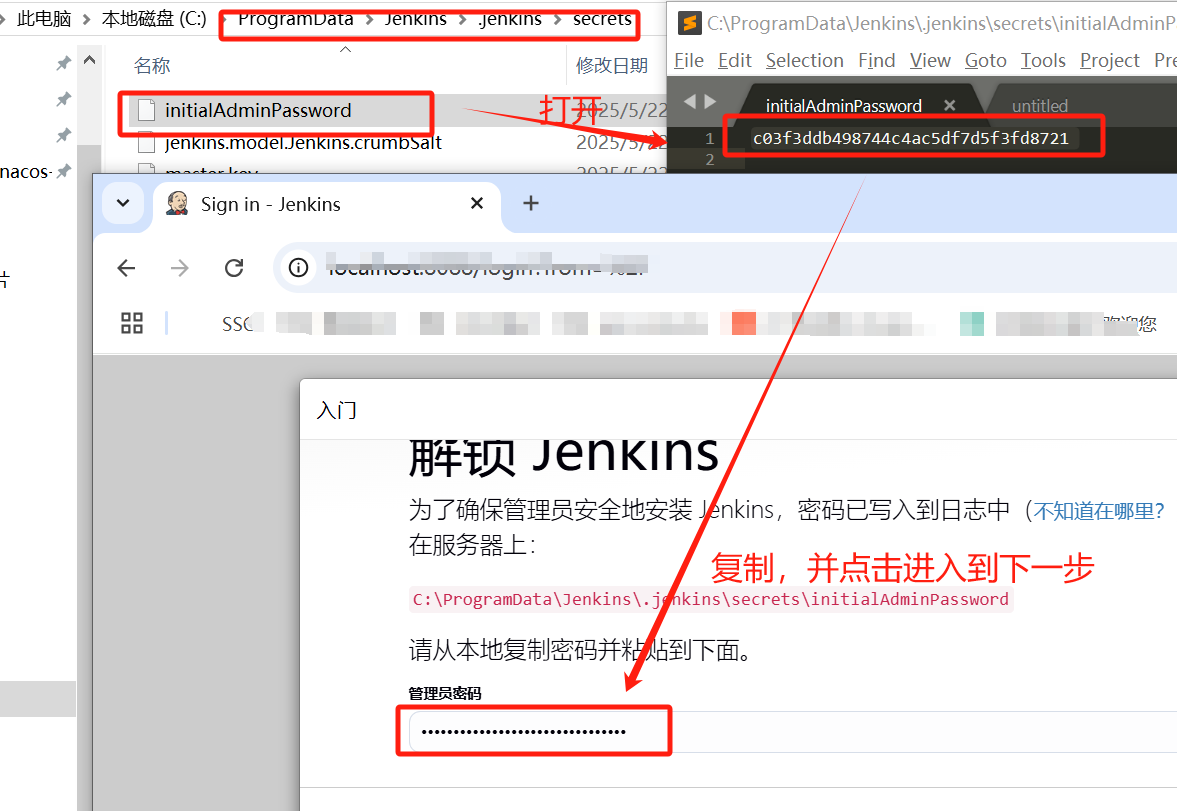Click the password text on line 1
This screenshot has height=811, width=1177.
pos(911,138)
